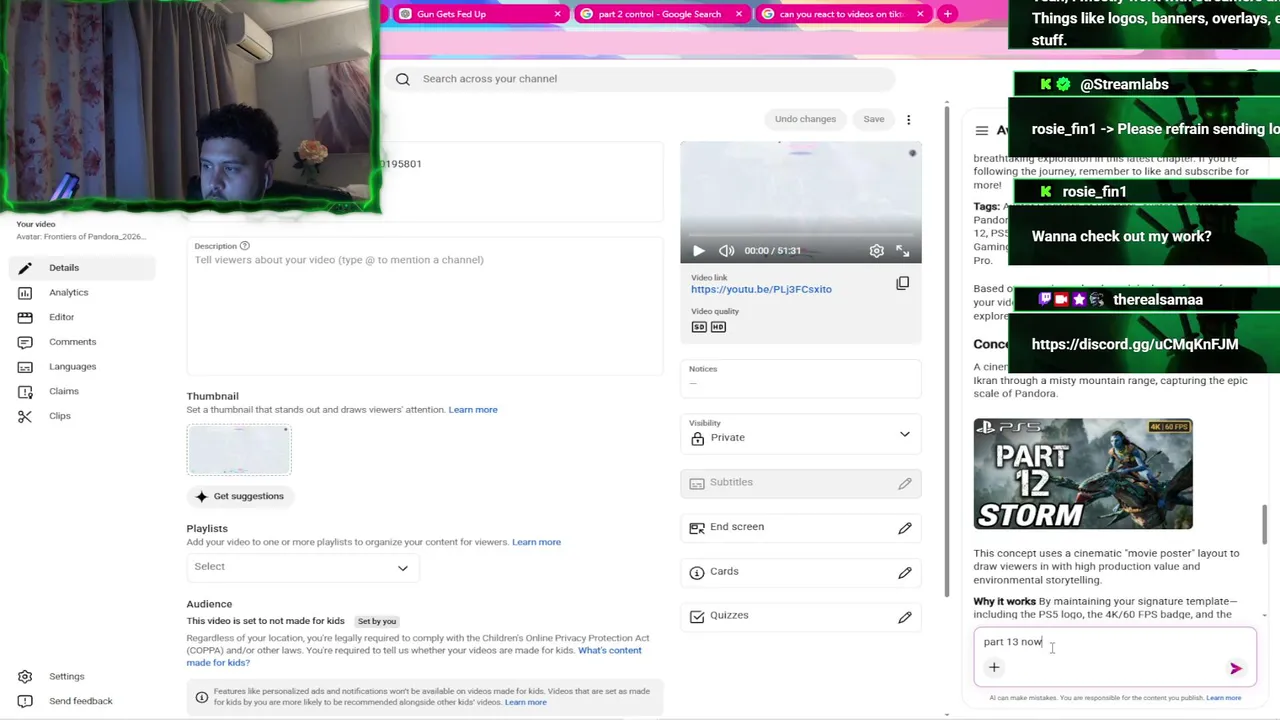Click Send feedback in the sidebar

pyautogui.click(x=80, y=701)
